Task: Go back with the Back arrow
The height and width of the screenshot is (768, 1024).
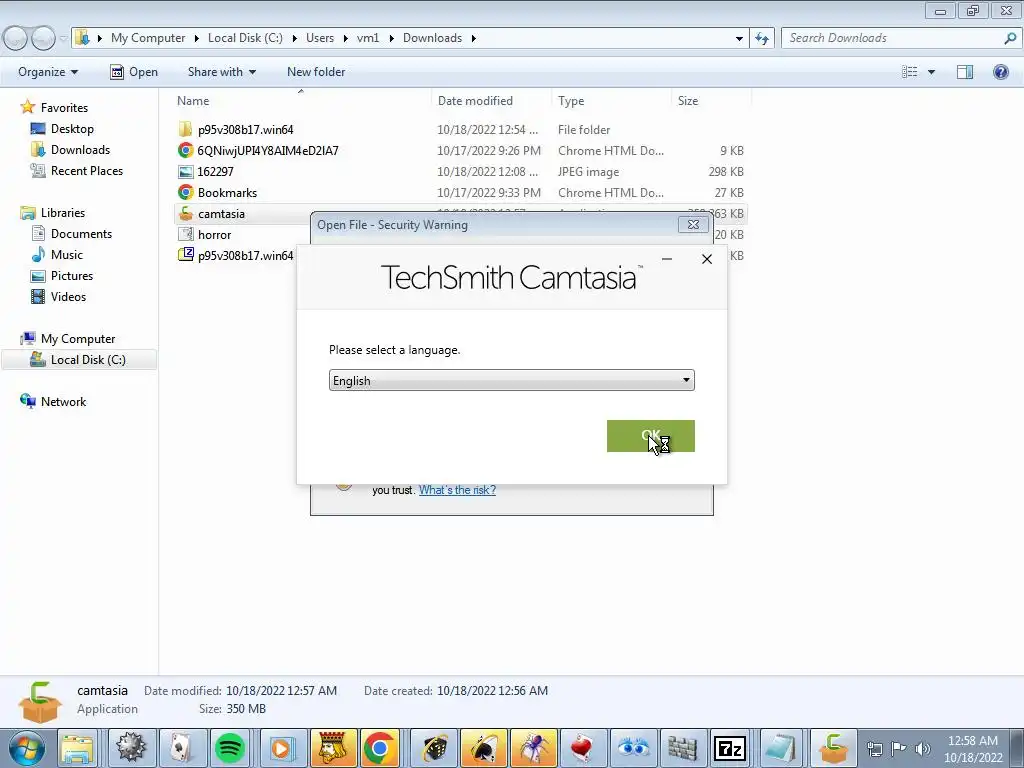Action: click(x=16, y=38)
